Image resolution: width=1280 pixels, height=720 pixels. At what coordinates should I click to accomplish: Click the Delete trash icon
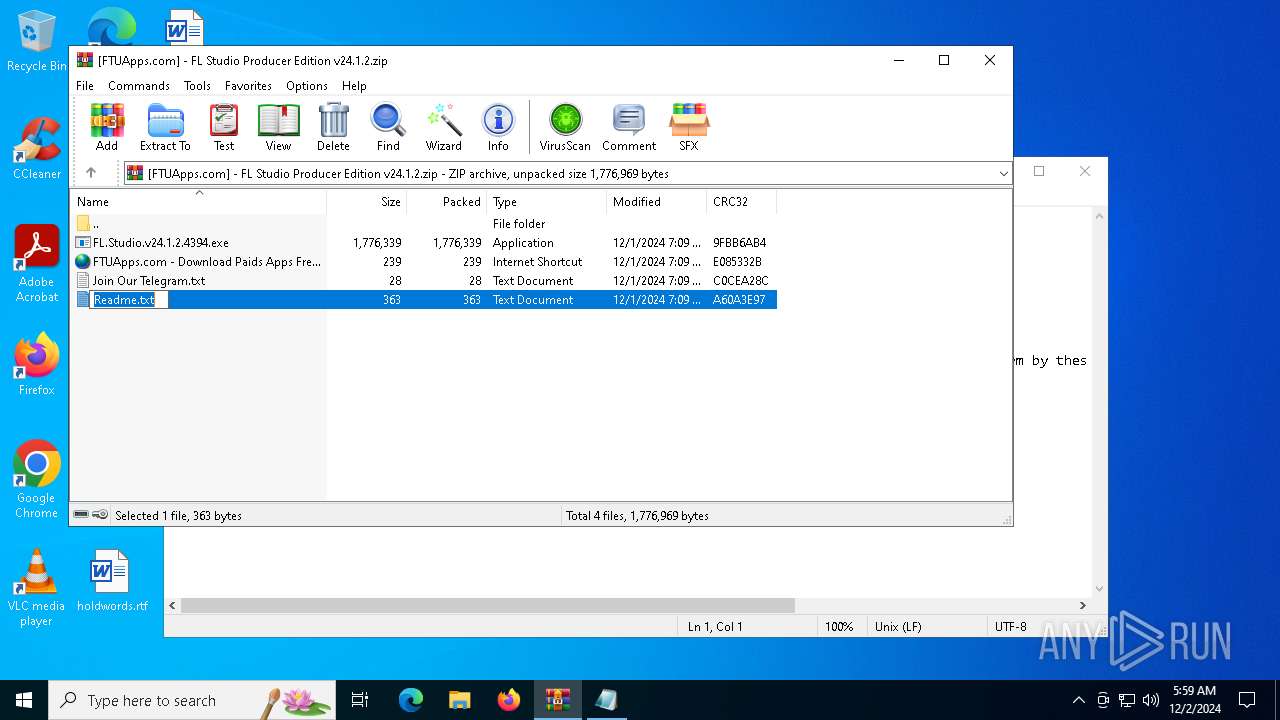pos(333,127)
